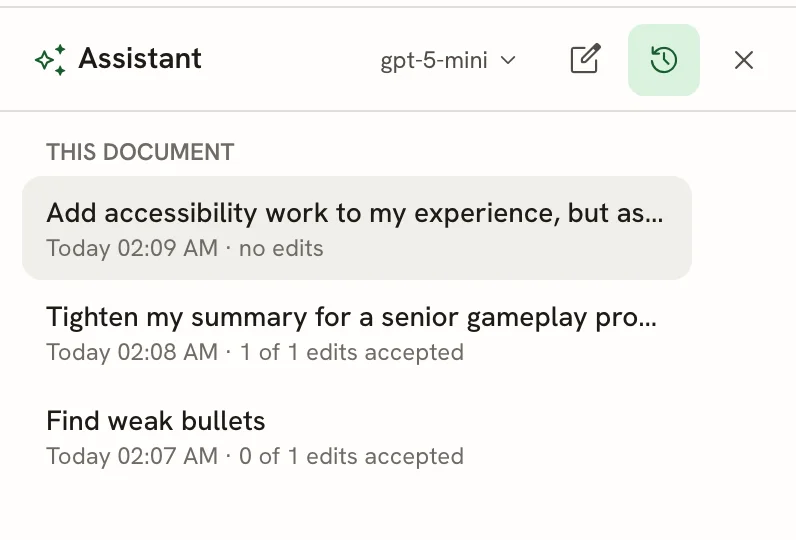Click "Today 02:09 AM" timestamp

(132, 249)
